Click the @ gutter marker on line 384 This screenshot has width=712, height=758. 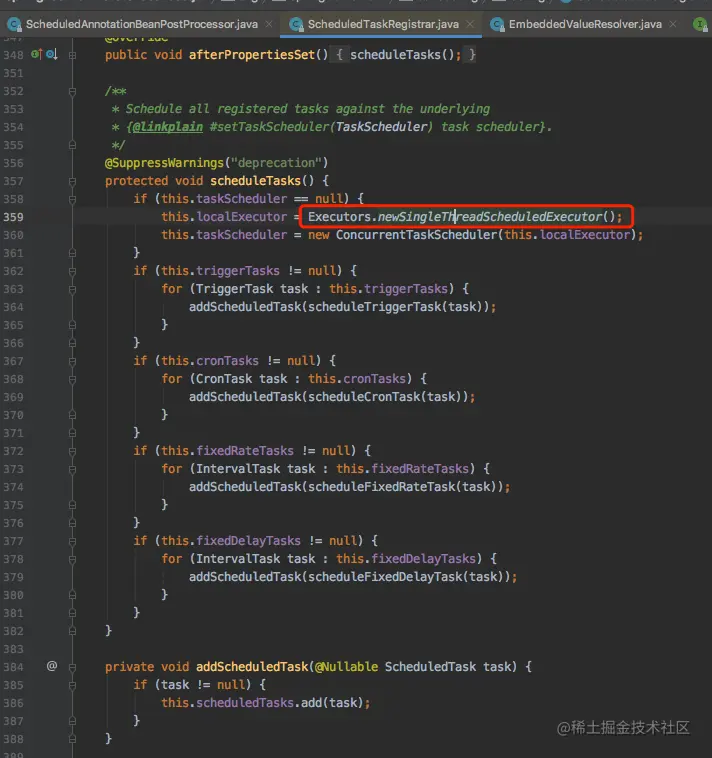pyautogui.click(x=52, y=666)
